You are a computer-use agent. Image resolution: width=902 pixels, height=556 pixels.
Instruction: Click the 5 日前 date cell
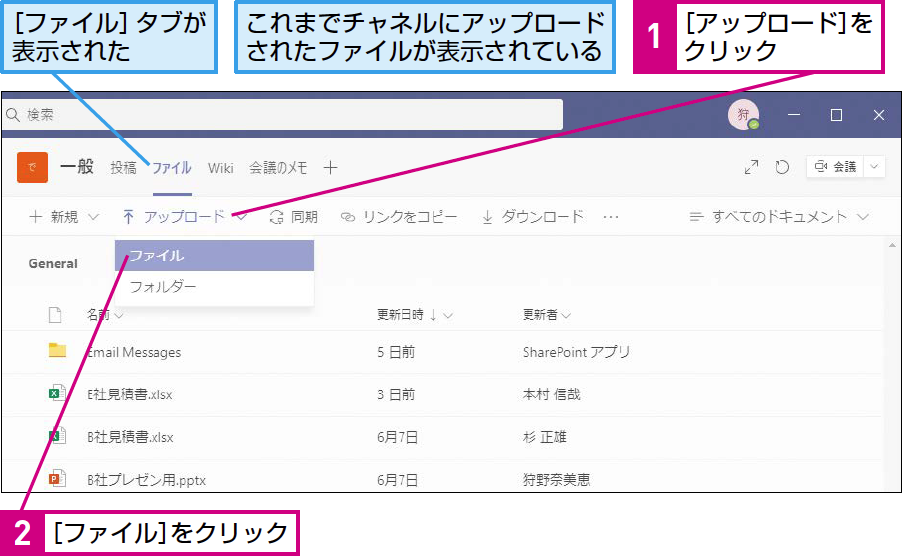(396, 352)
